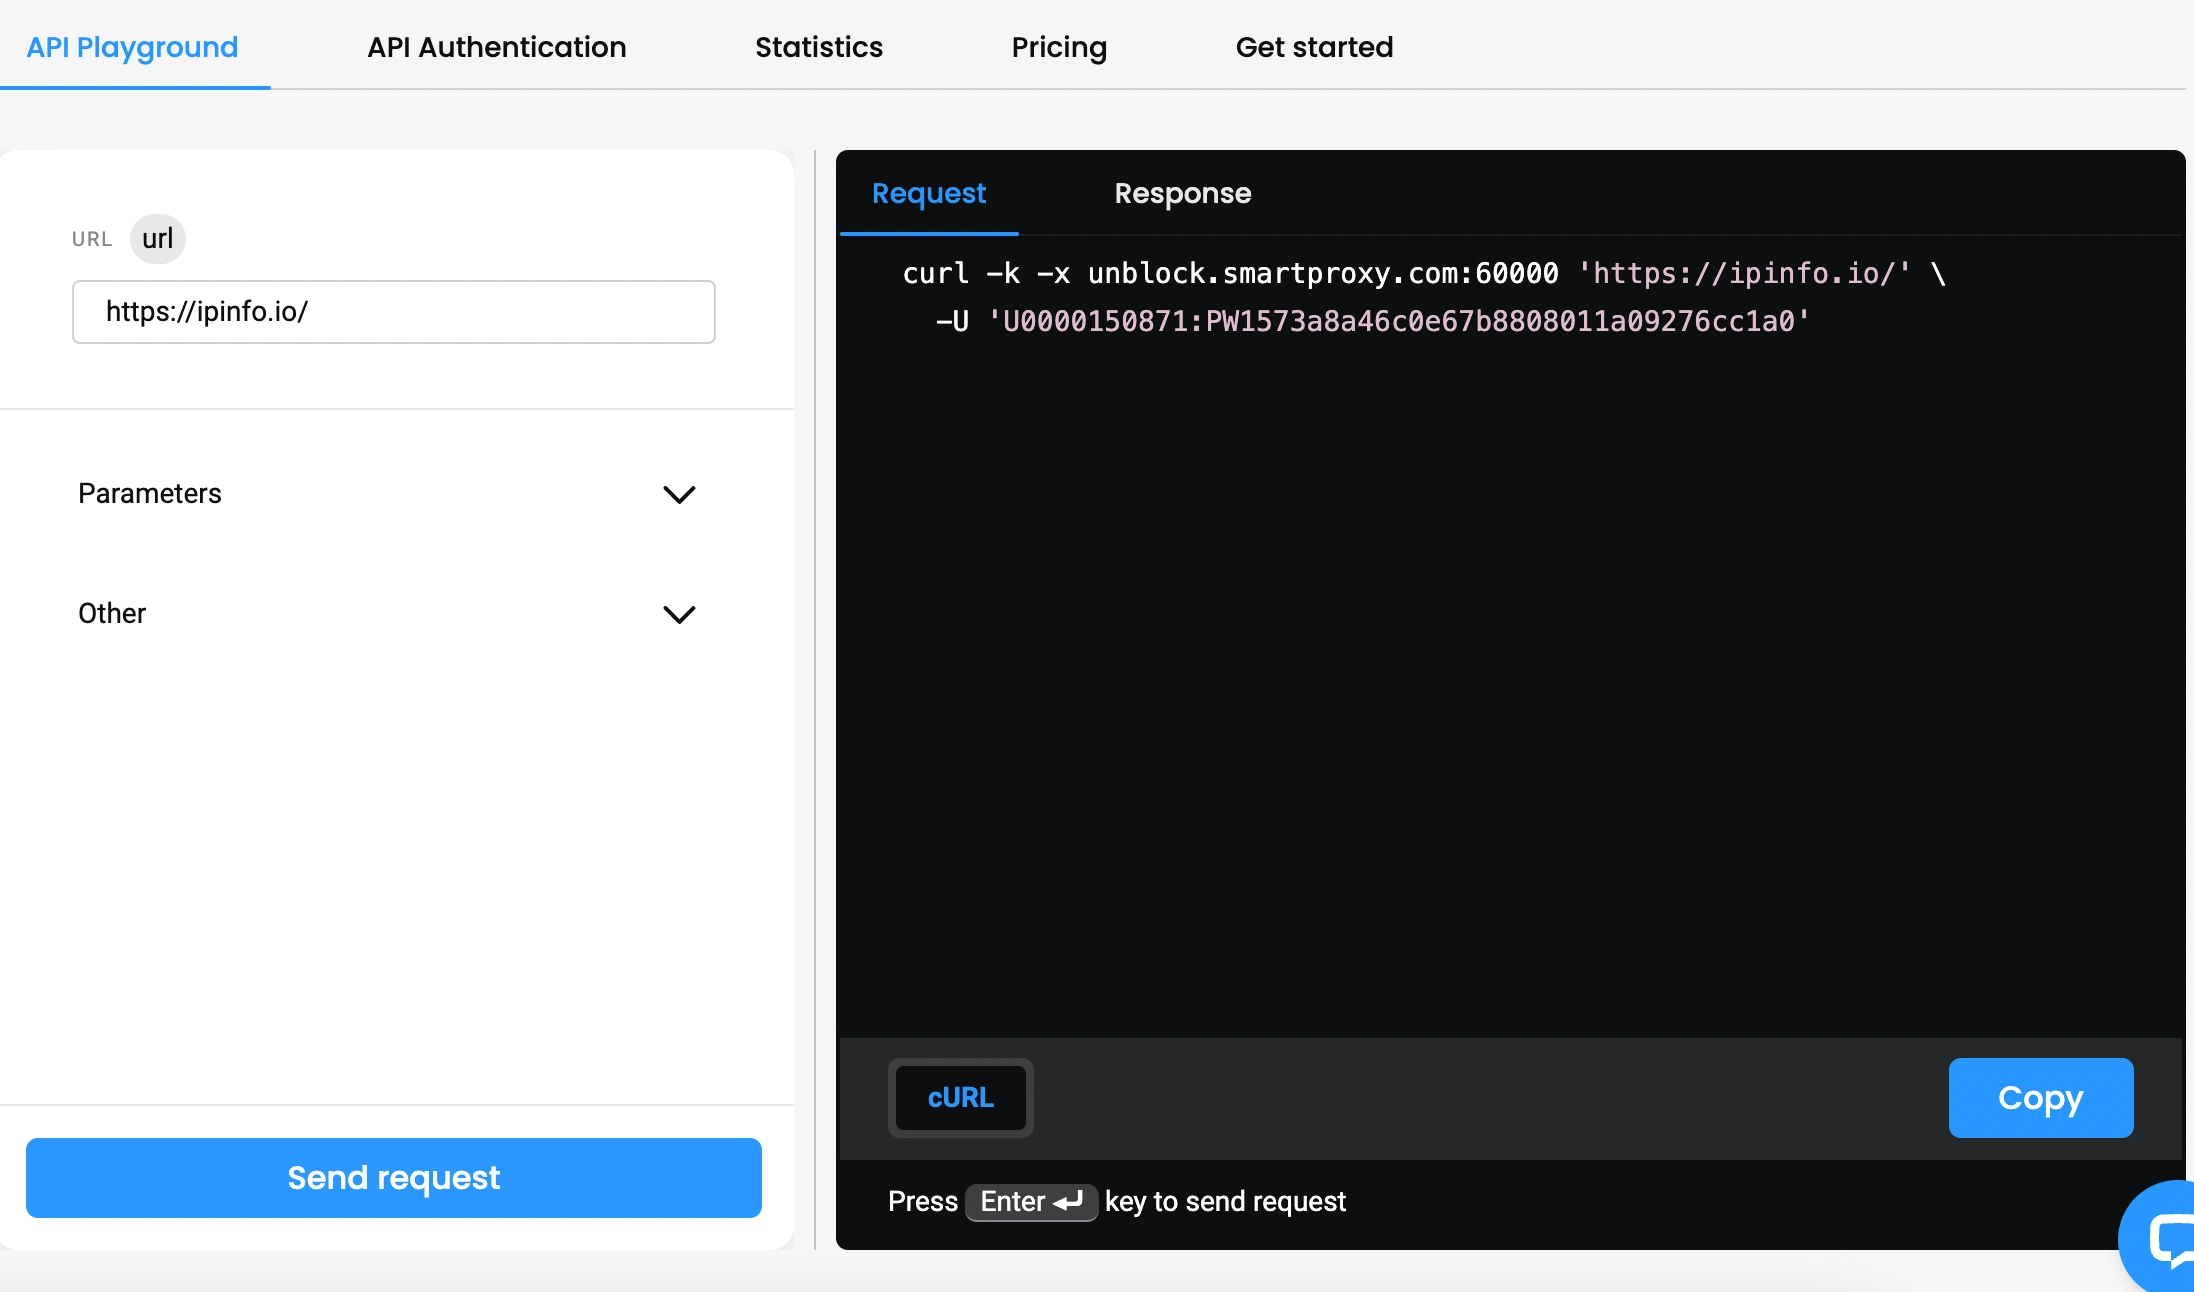Go to the Get started page

pos(1314,47)
